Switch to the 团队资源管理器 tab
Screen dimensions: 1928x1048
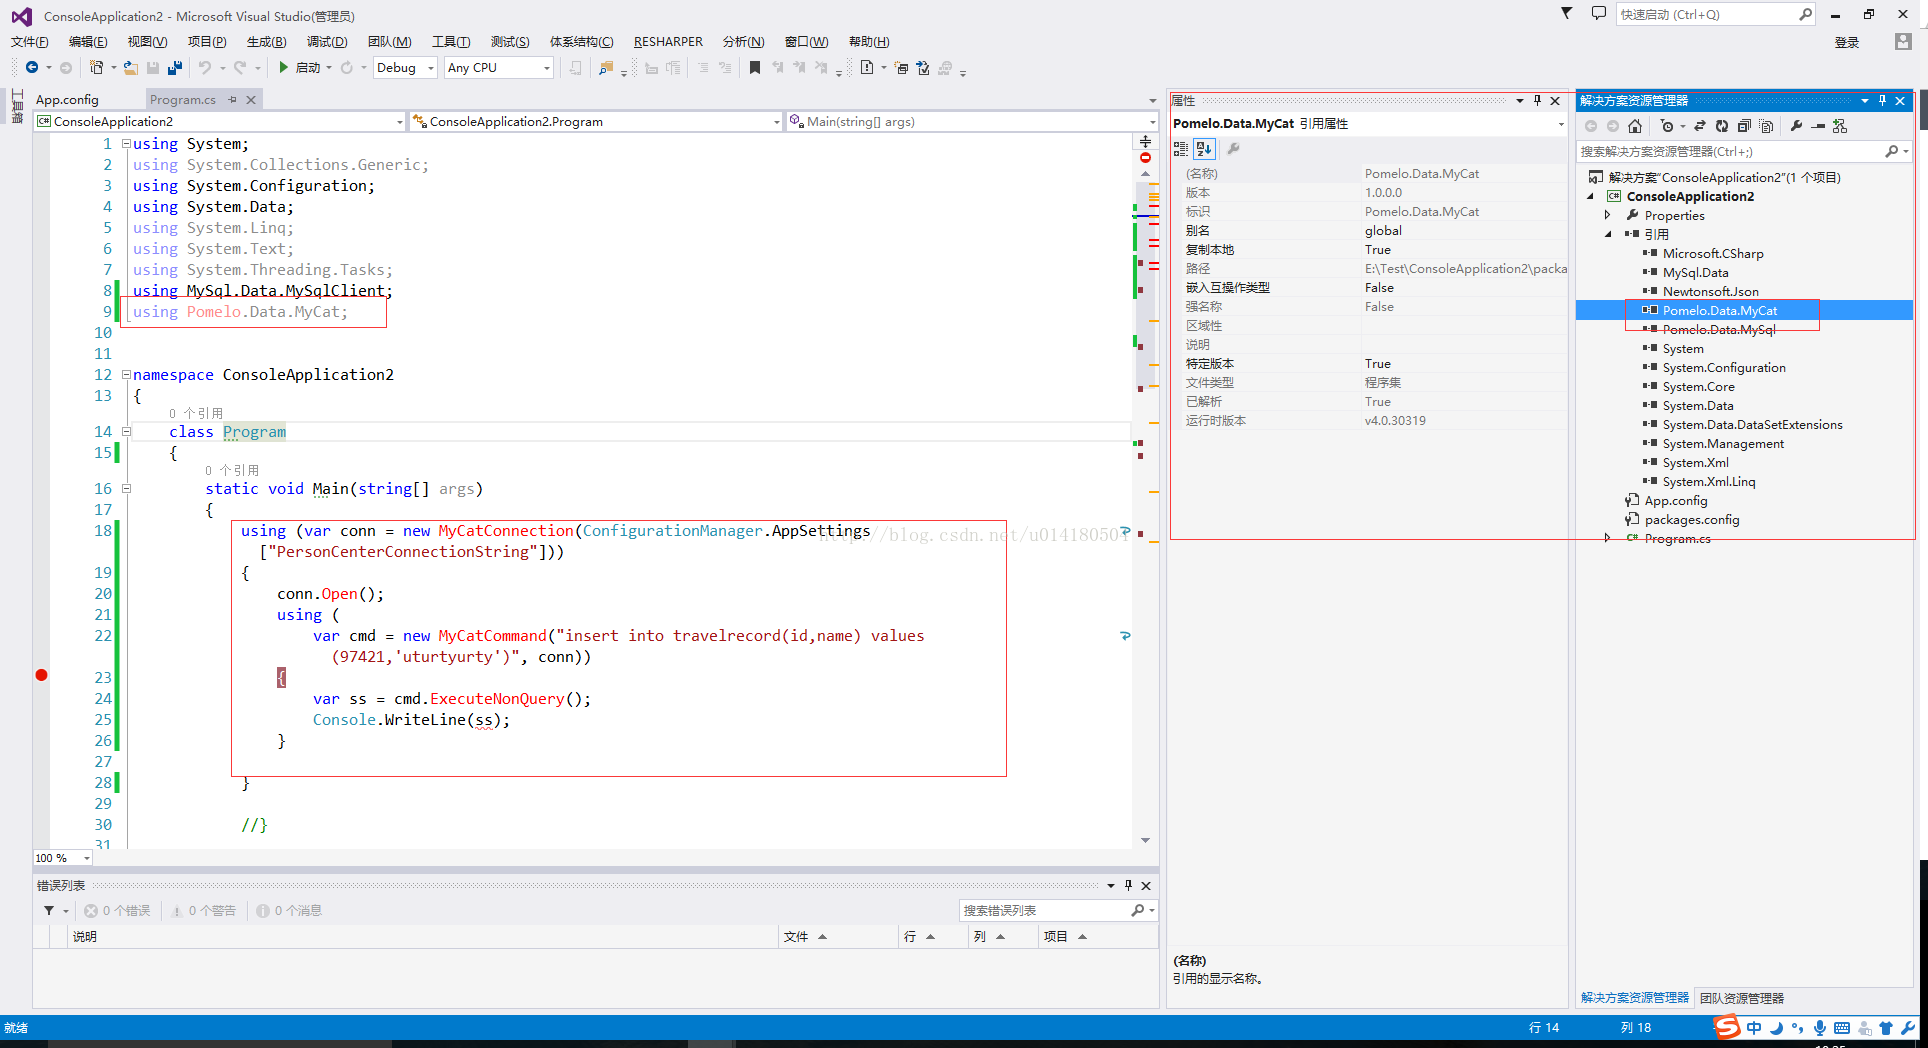(x=1742, y=998)
